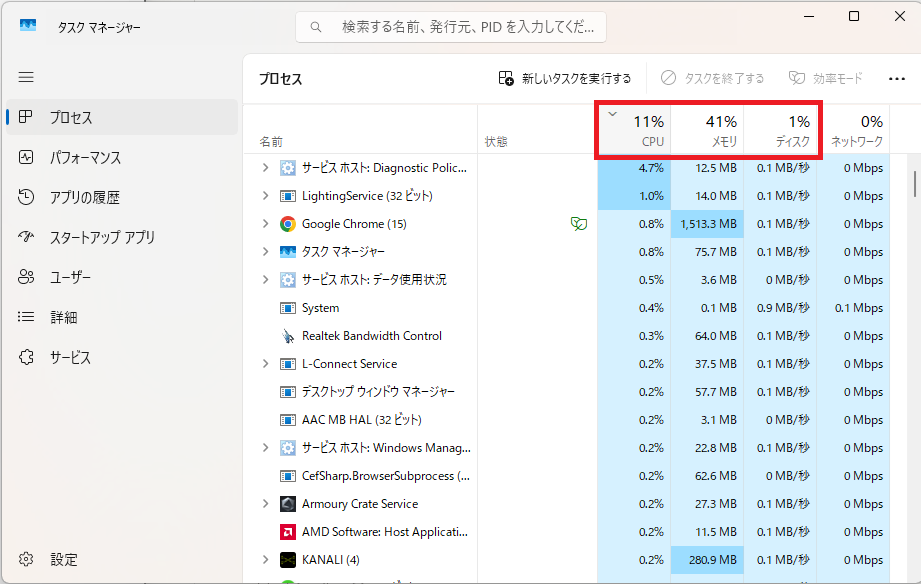Sort by the CPU column header
Viewport: 921px width, 584px height.
click(634, 130)
